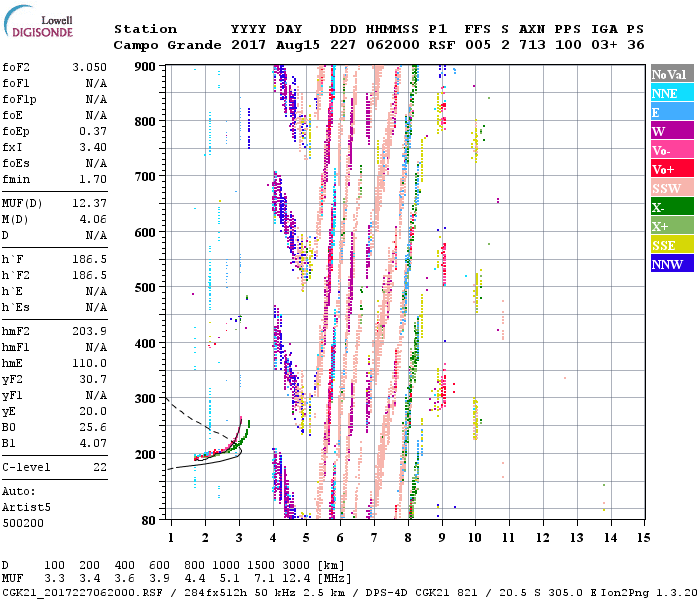Click the B1 value 4.07
The image size is (700, 600).
[x=93, y=443]
